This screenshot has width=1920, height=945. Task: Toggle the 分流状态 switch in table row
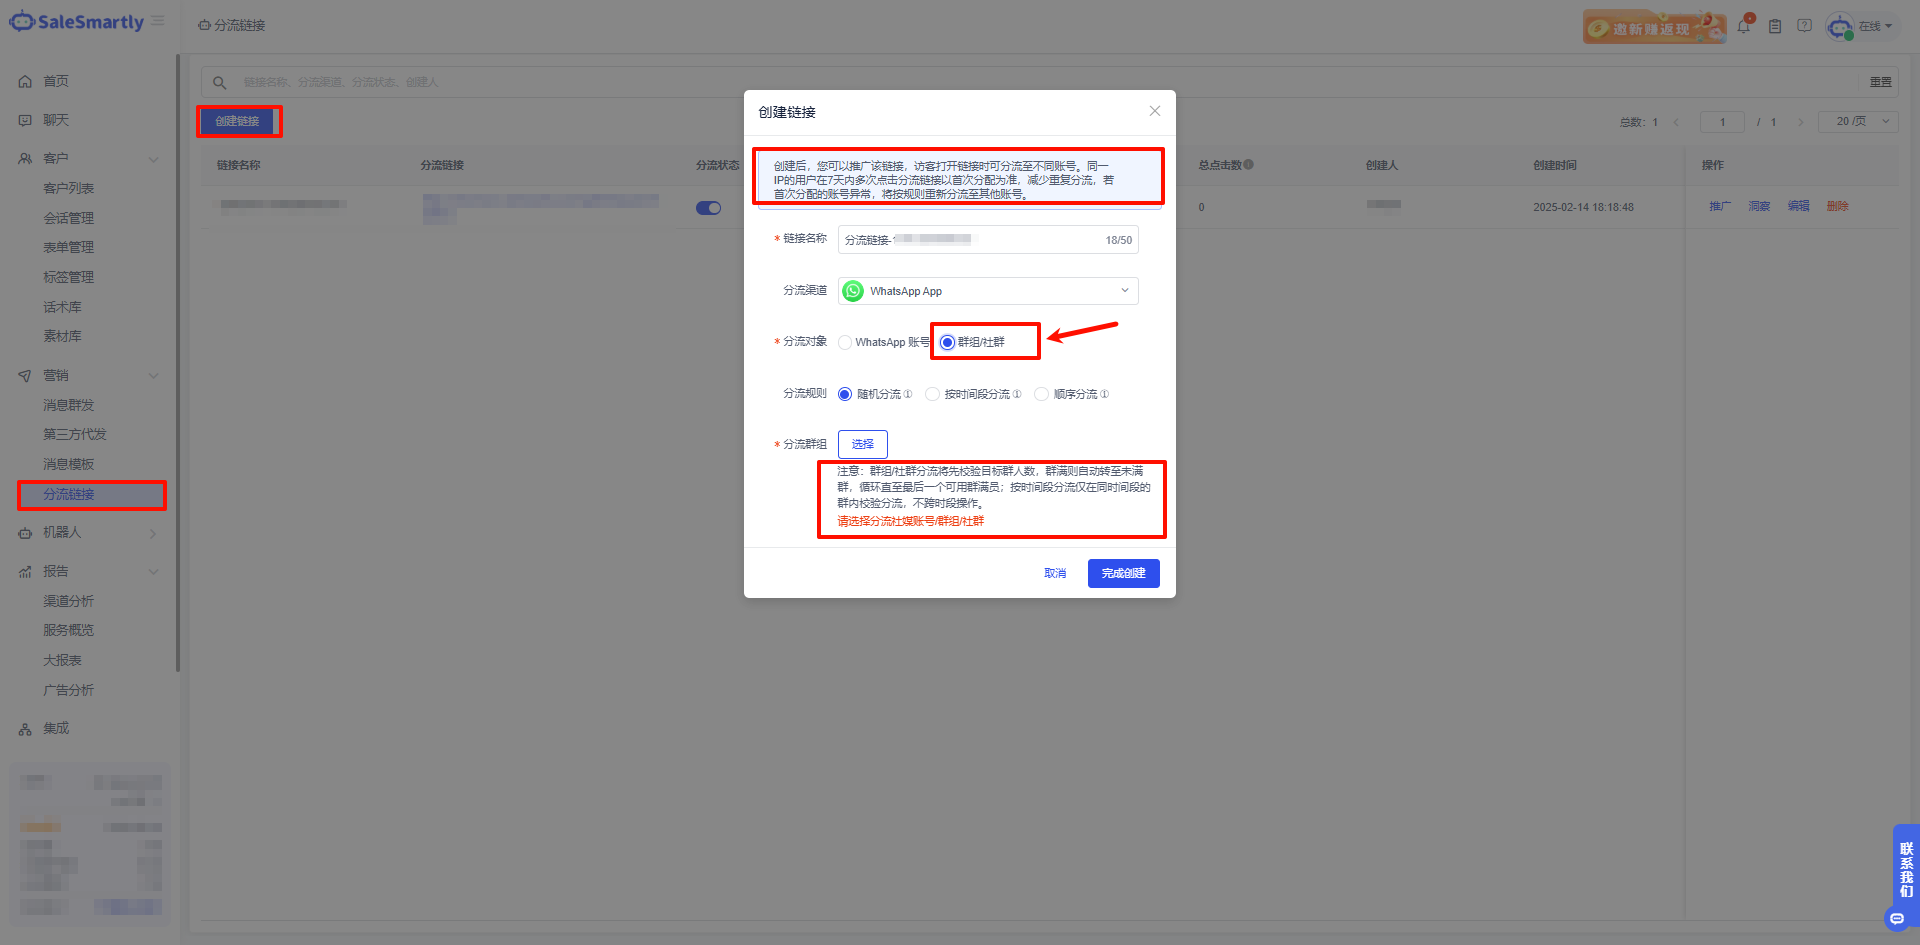tap(708, 208)
